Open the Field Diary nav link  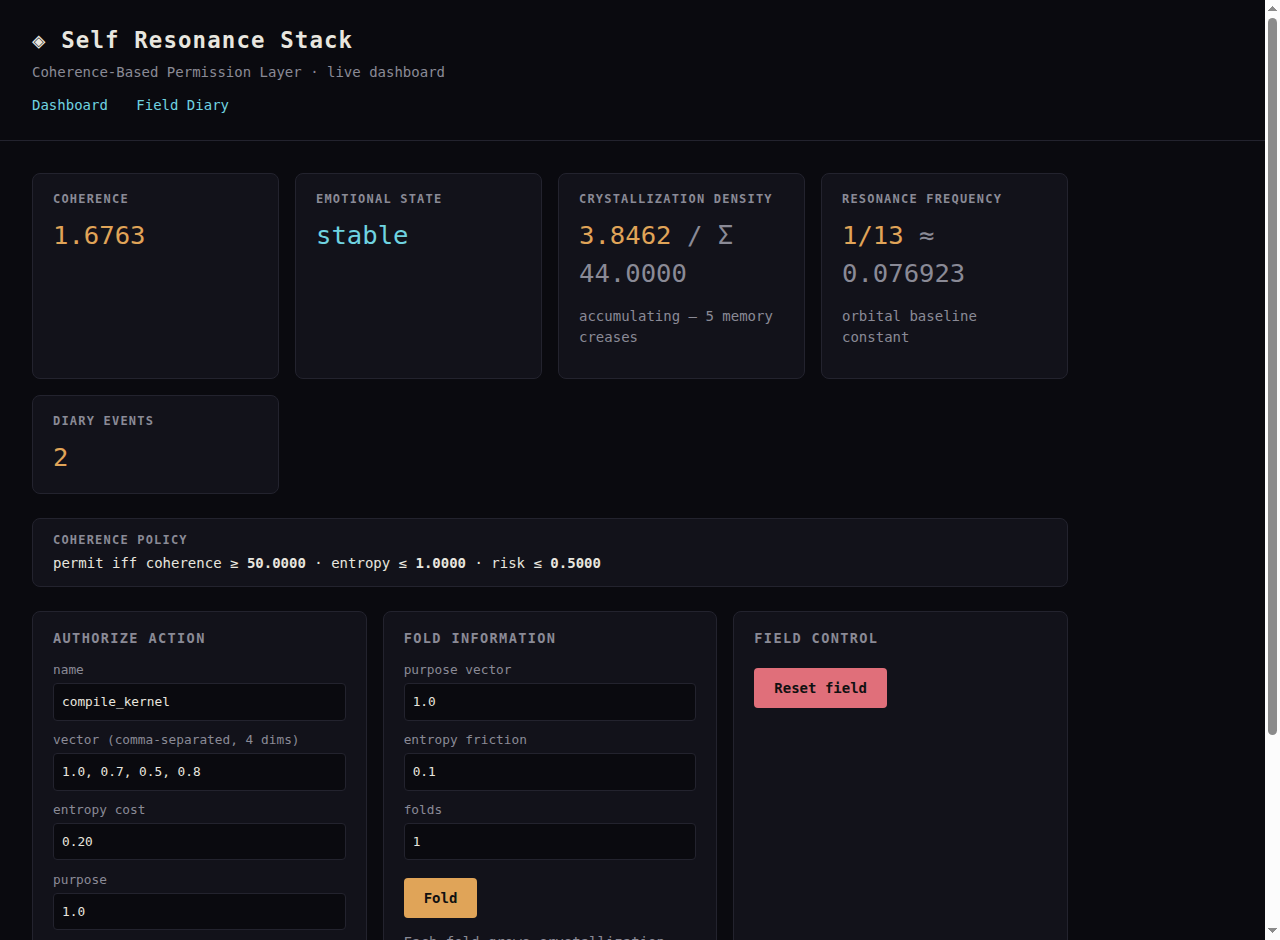point(182,105)
